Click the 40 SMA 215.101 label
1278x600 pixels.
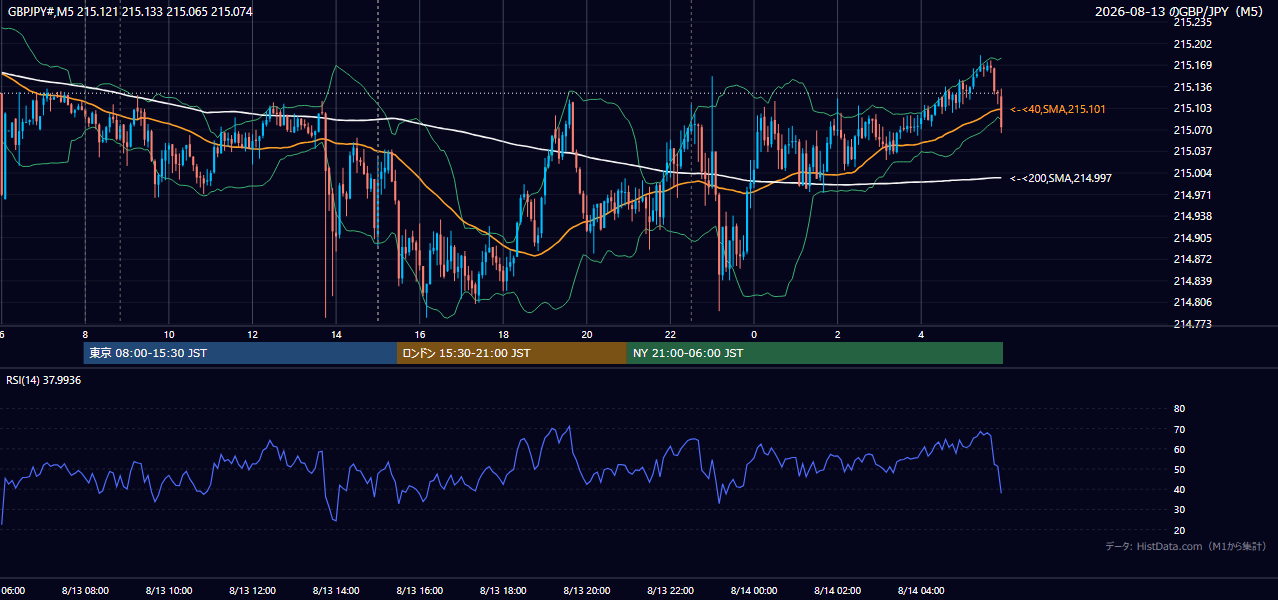(1058, 109)
